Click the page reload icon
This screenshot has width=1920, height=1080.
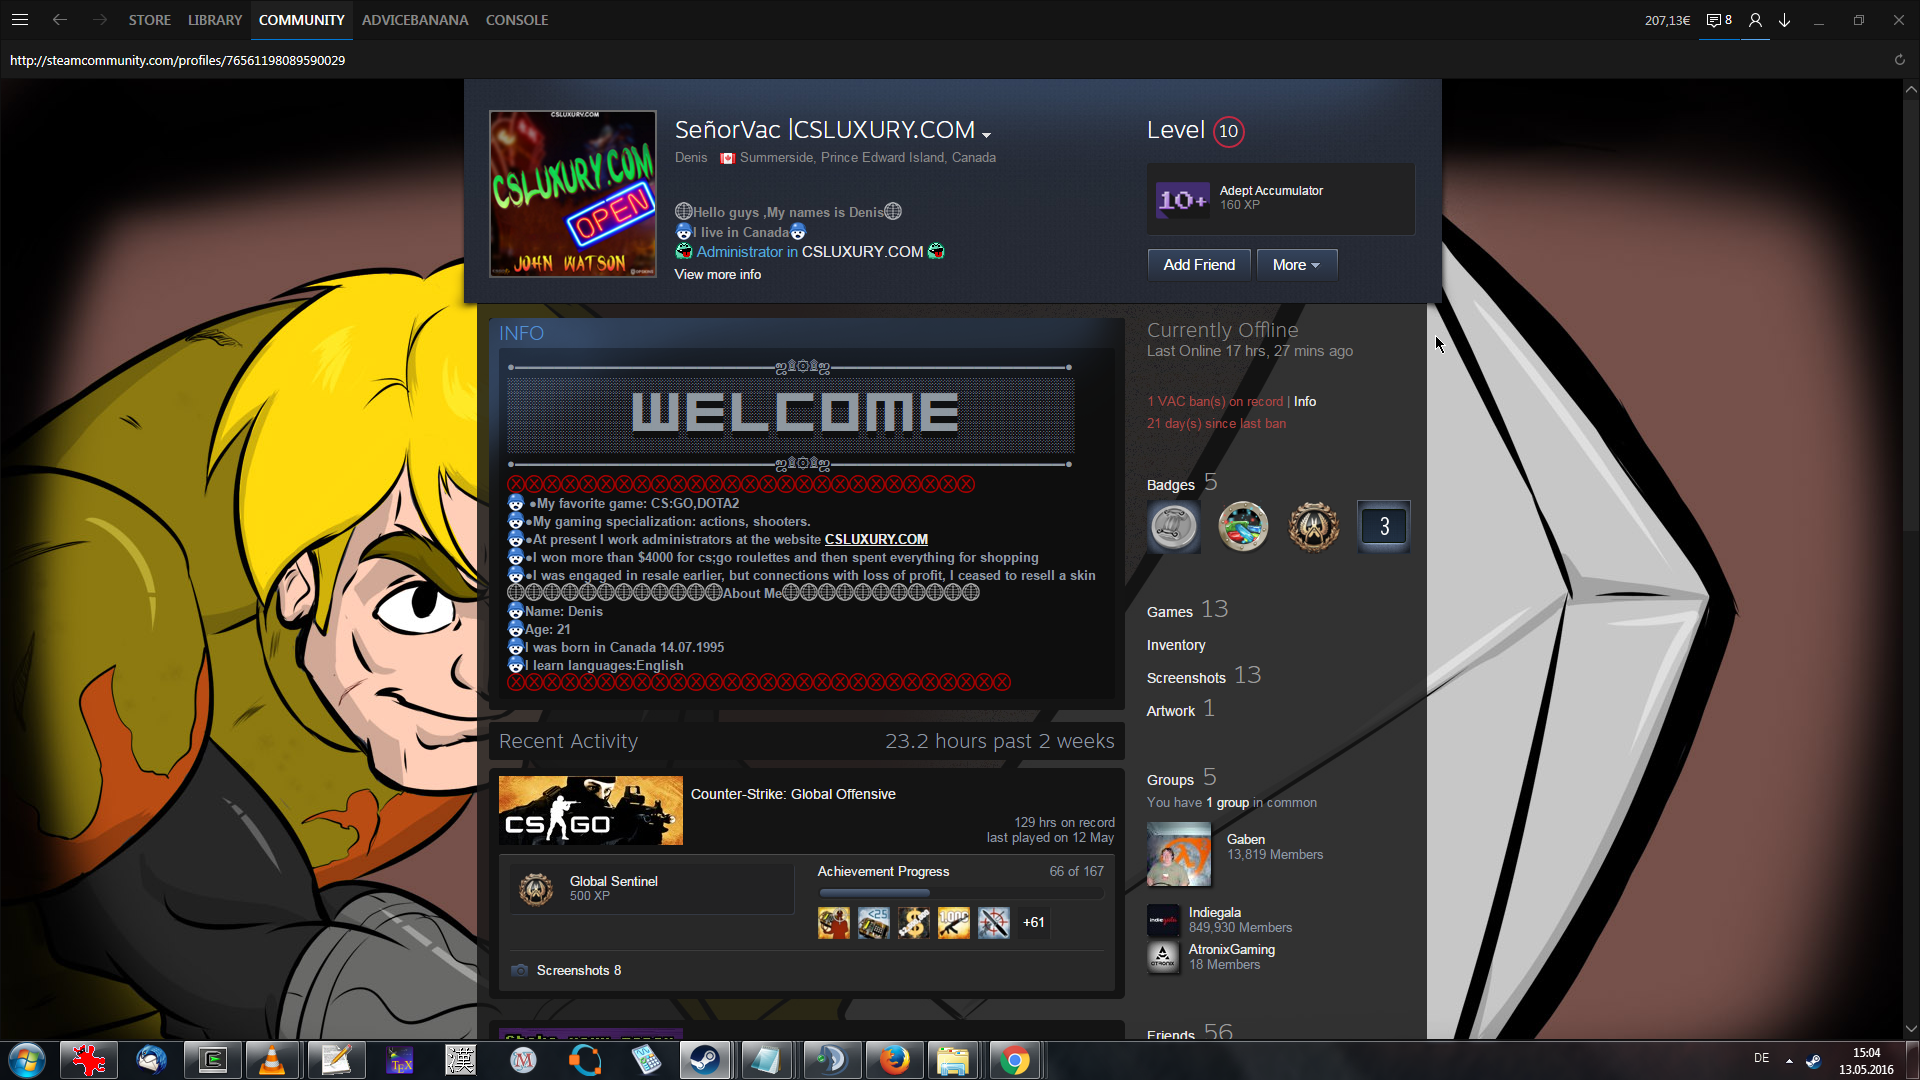pyautogui.click(x=1899, y=60)
